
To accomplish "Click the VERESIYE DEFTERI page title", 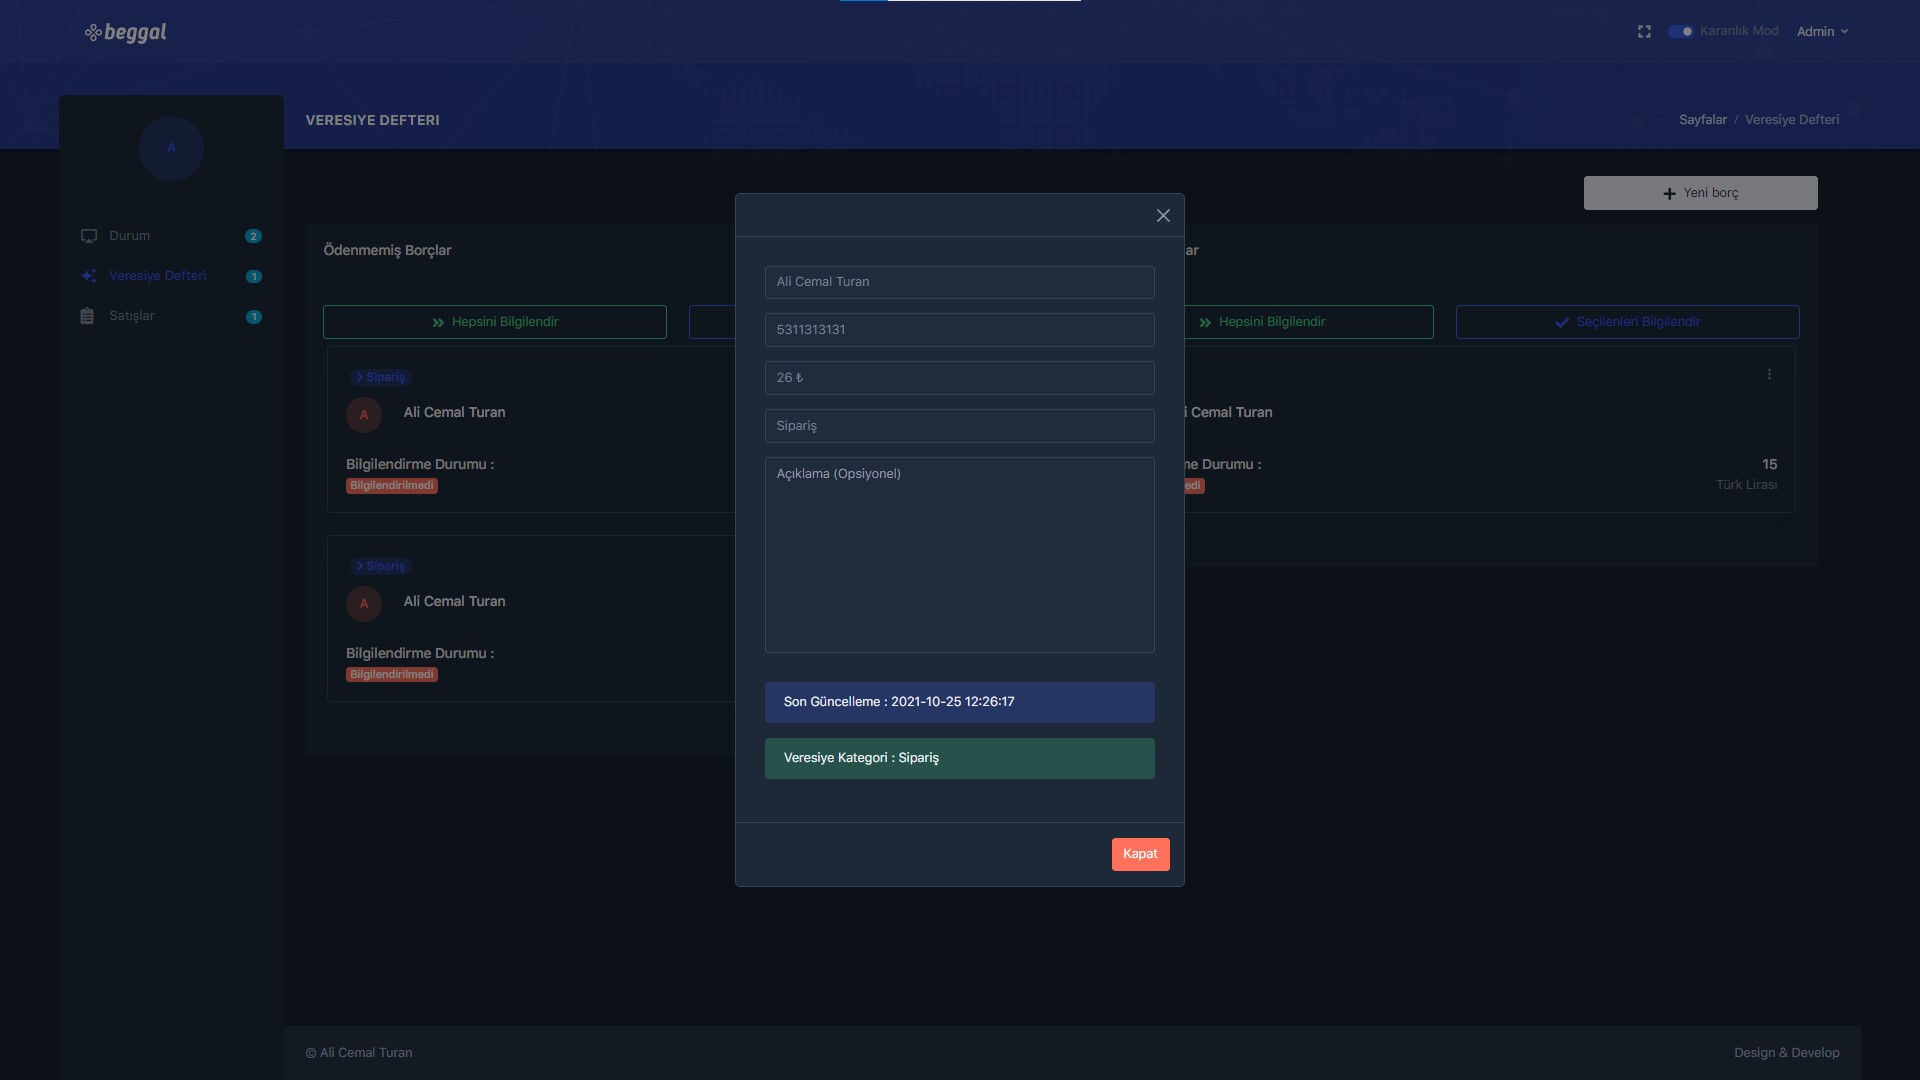I will point(372,120).
